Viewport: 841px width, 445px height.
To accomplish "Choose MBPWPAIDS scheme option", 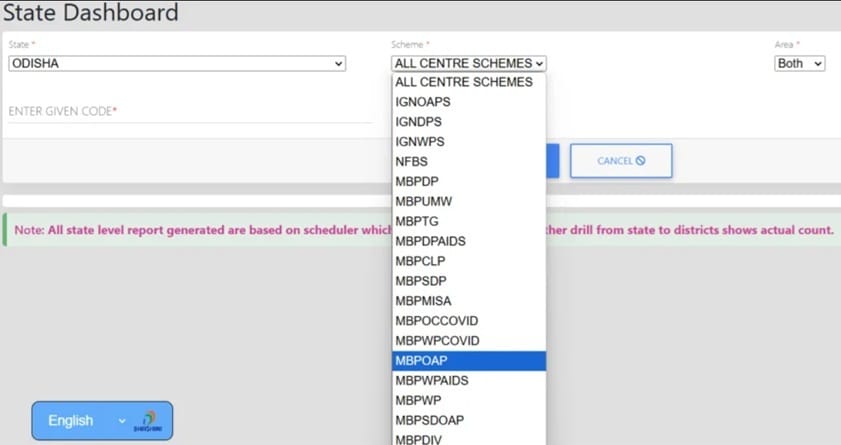I will (x=469, y=380).
